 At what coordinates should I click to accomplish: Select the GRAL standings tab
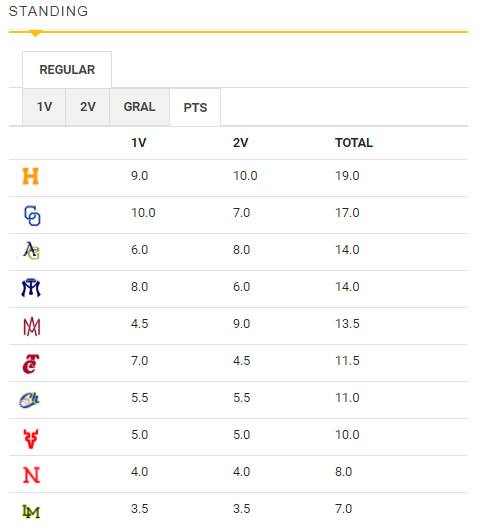click(139, 107)
